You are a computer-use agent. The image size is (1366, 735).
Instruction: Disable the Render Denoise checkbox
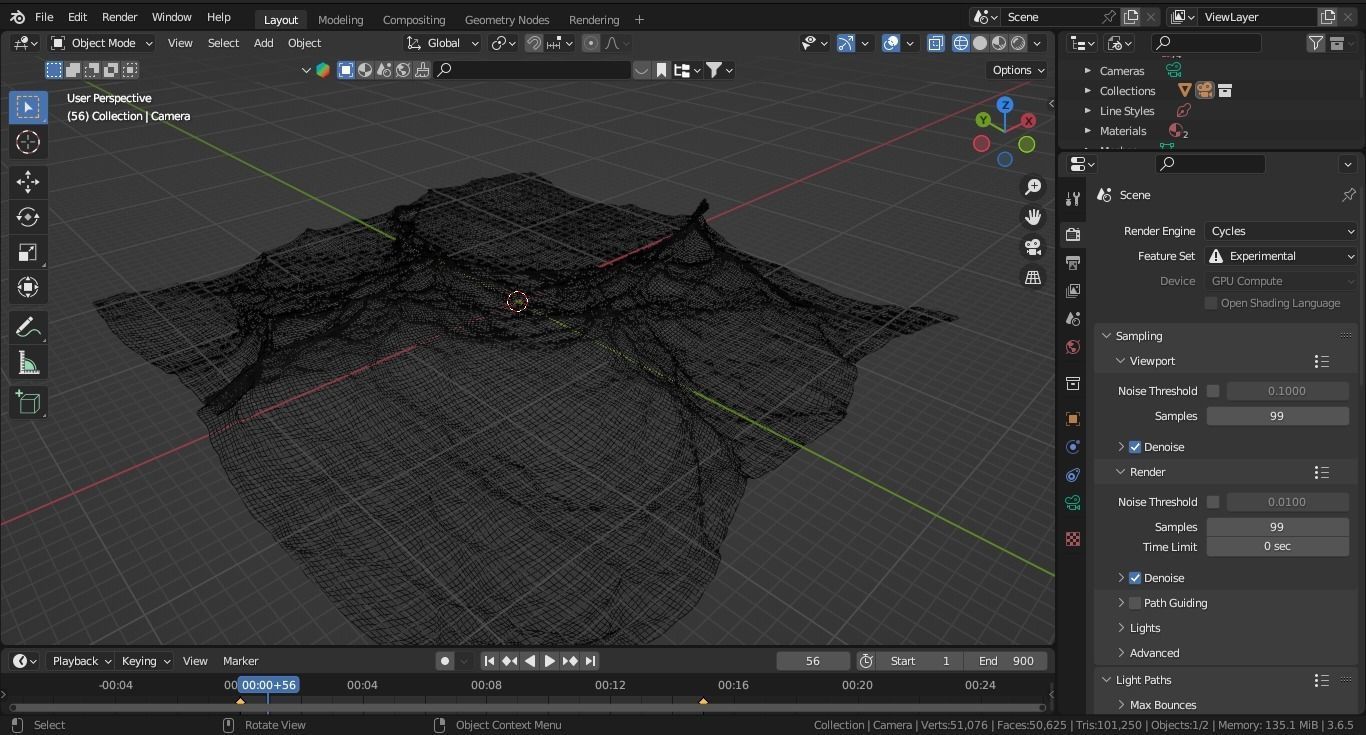coord(1135,578)
